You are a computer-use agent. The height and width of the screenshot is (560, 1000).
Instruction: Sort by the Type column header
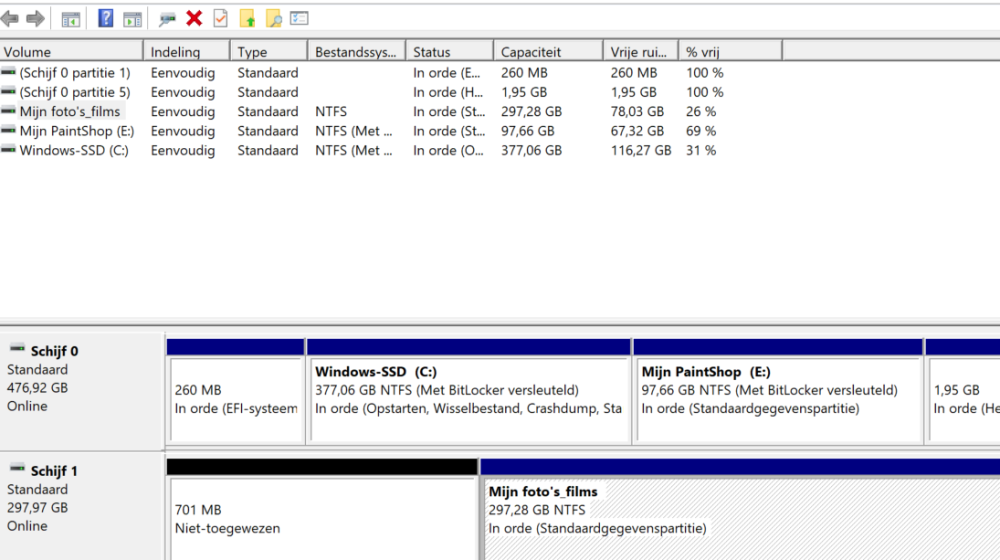tap(268, 52)
